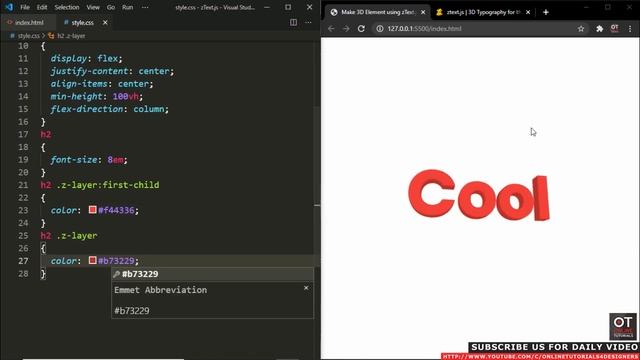The width and height of the screenshot is (640, 360).
Task: Open the Run menu
Action: point(127,7)
